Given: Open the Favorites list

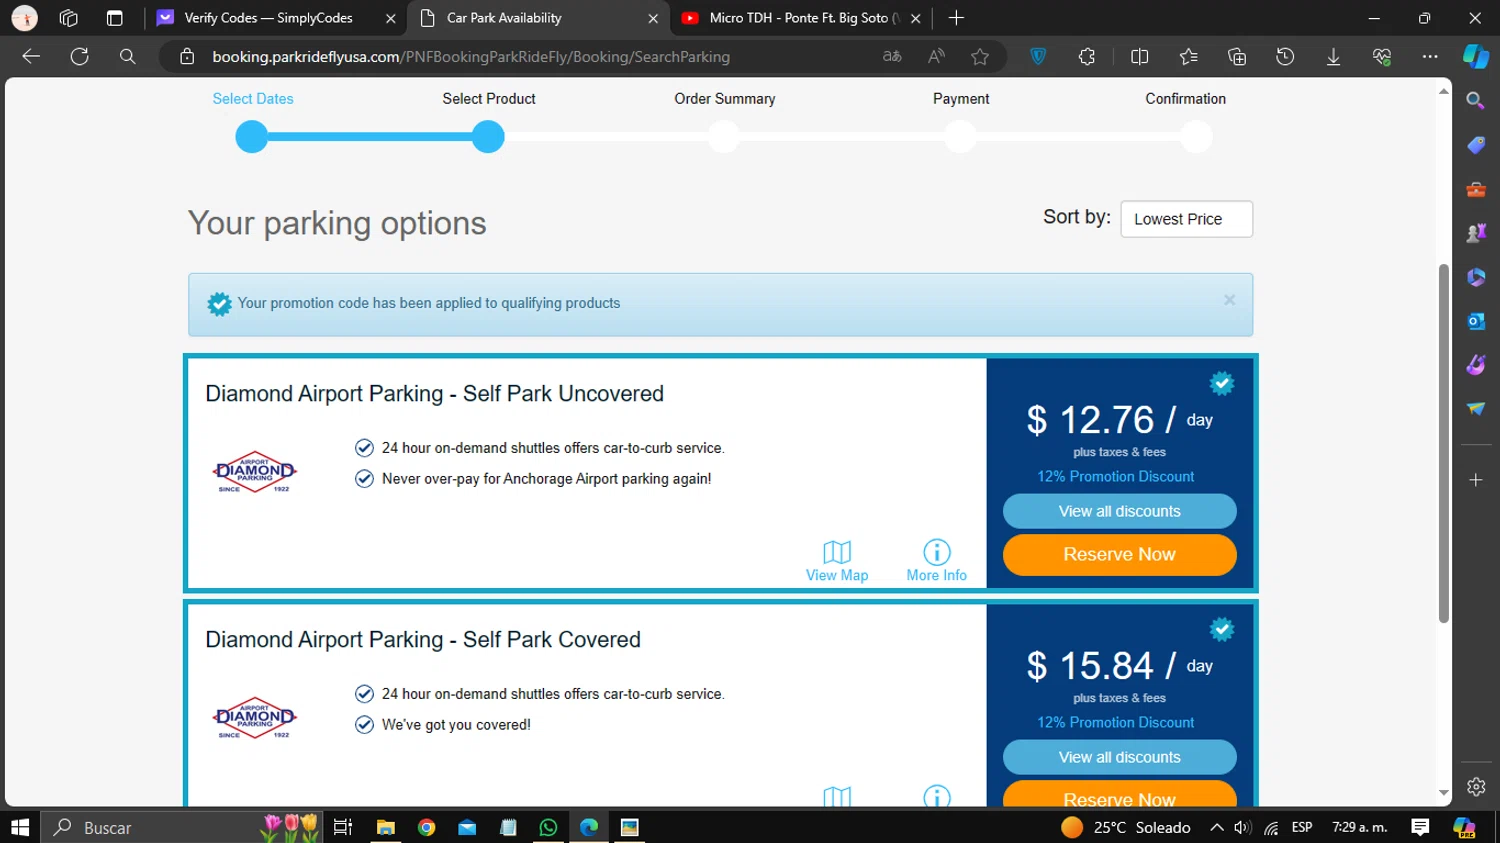Looking at the screenshot, I should (1188, 57).
